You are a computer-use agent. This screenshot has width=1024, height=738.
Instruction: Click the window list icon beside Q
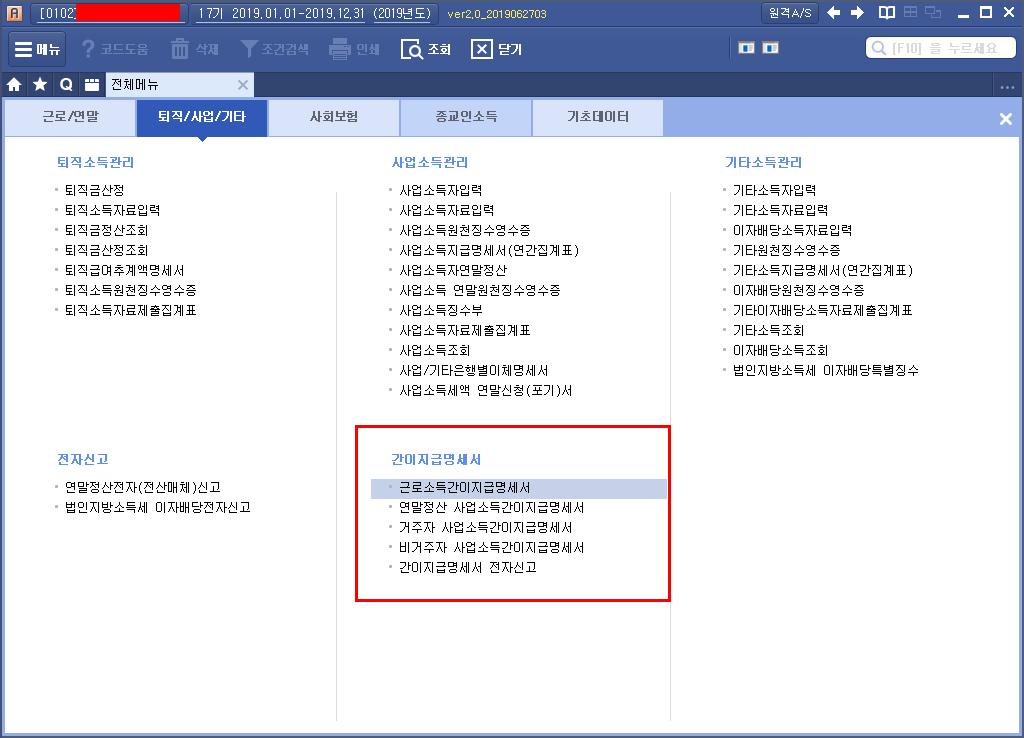pos(92,84)
